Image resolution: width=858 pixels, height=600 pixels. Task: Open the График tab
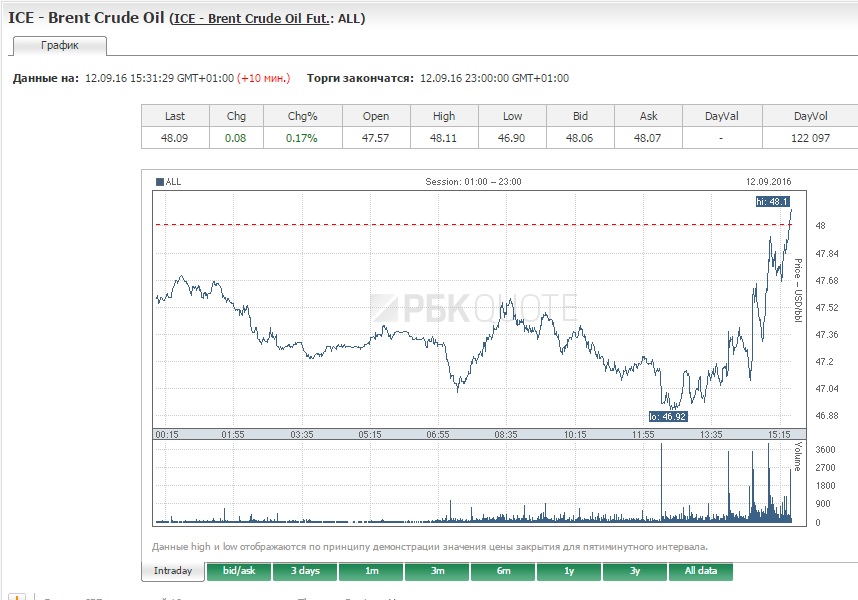(x=59, y=46)
